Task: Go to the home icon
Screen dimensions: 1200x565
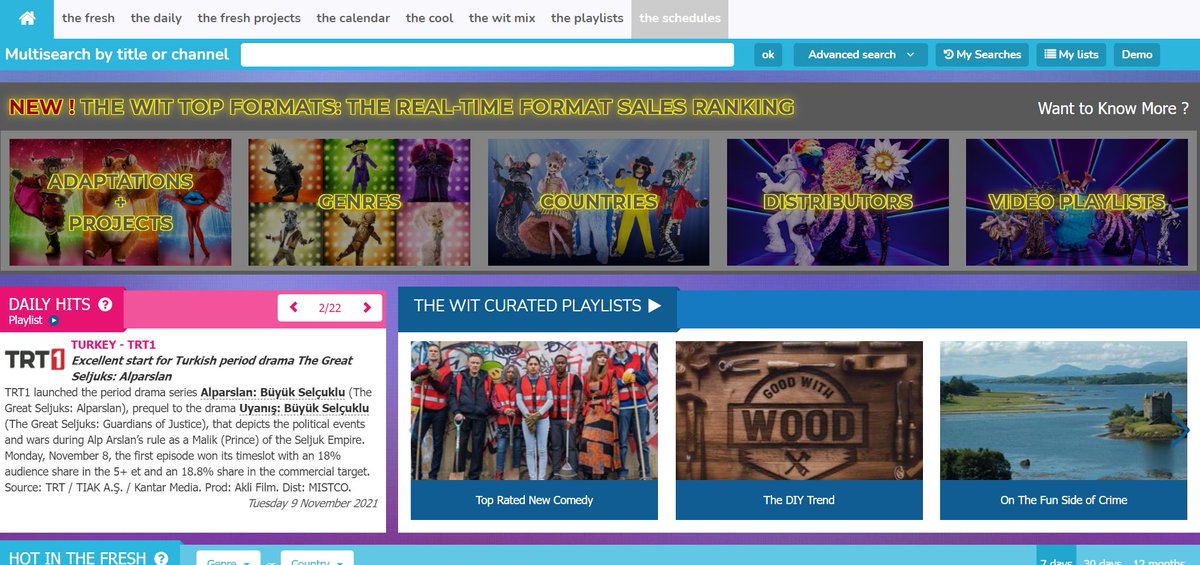Action: click(27, 18)
